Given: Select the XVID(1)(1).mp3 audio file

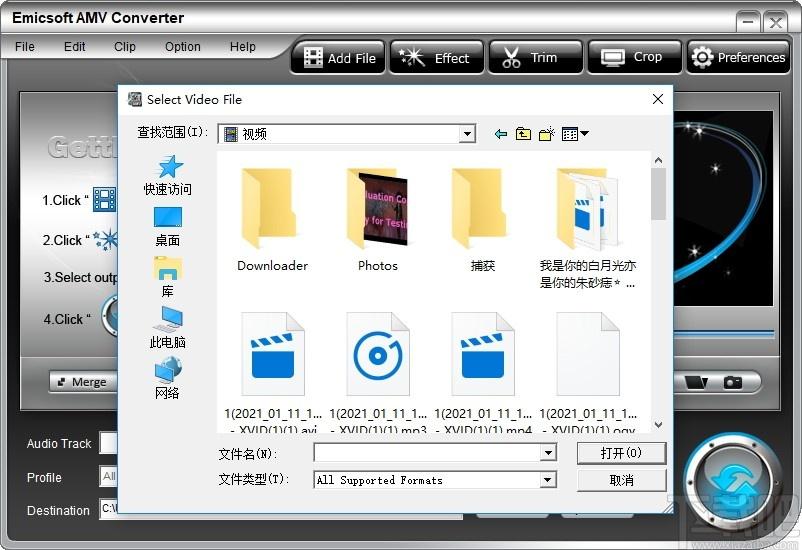Looking at the screenshot, I should (378, 372).
